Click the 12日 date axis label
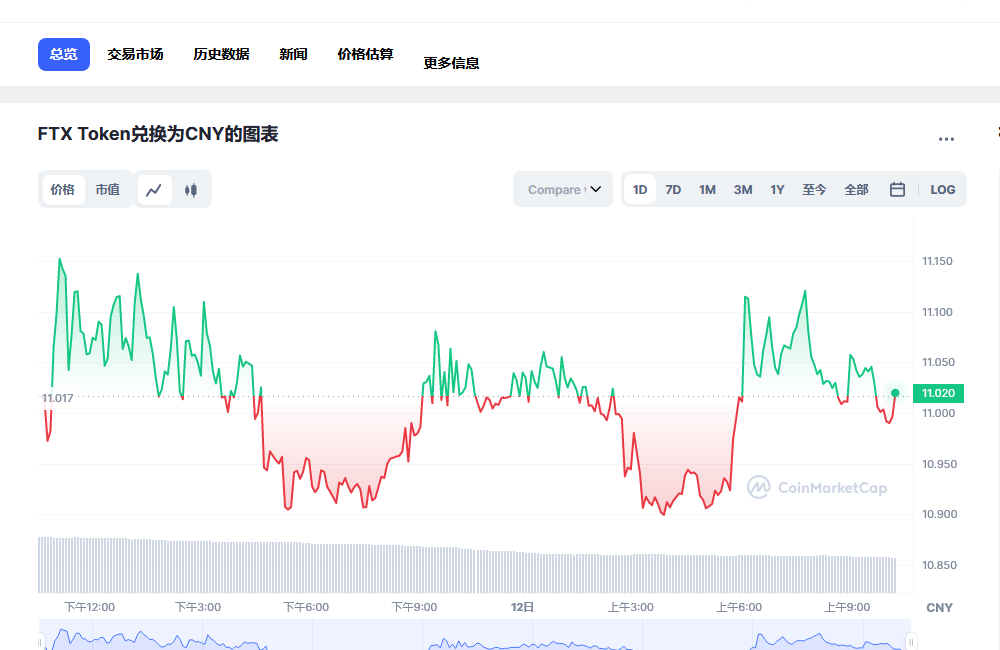 click(522, 607)
